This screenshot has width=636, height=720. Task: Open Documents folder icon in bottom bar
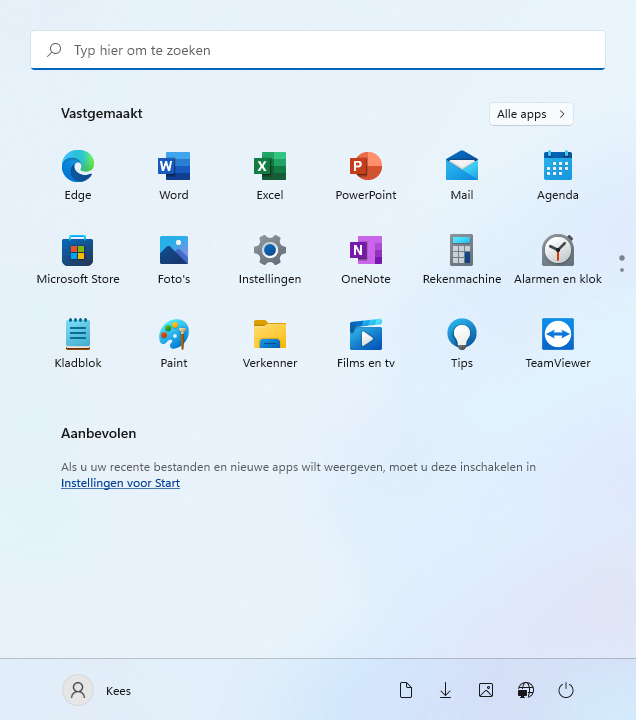pos(406,690)
